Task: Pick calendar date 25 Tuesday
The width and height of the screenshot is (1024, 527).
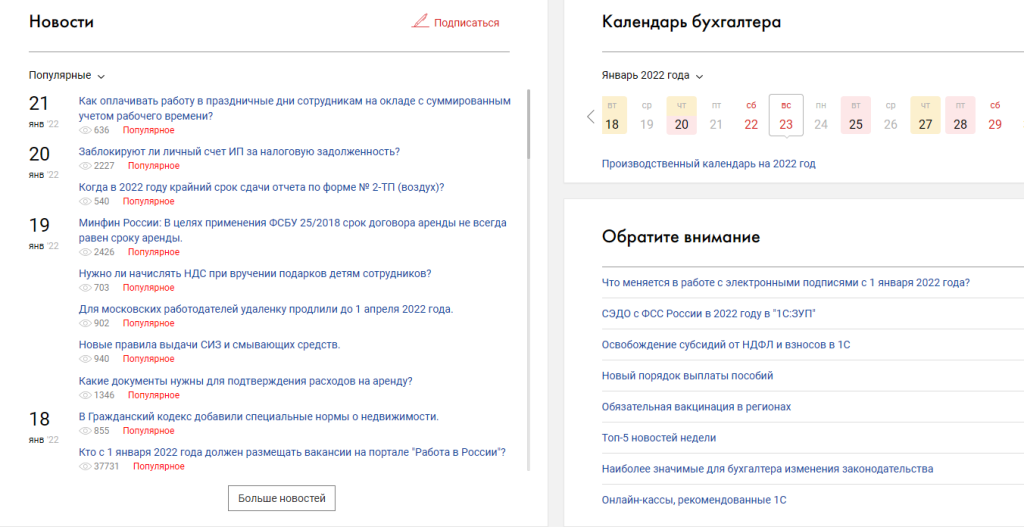Action: 855,116
